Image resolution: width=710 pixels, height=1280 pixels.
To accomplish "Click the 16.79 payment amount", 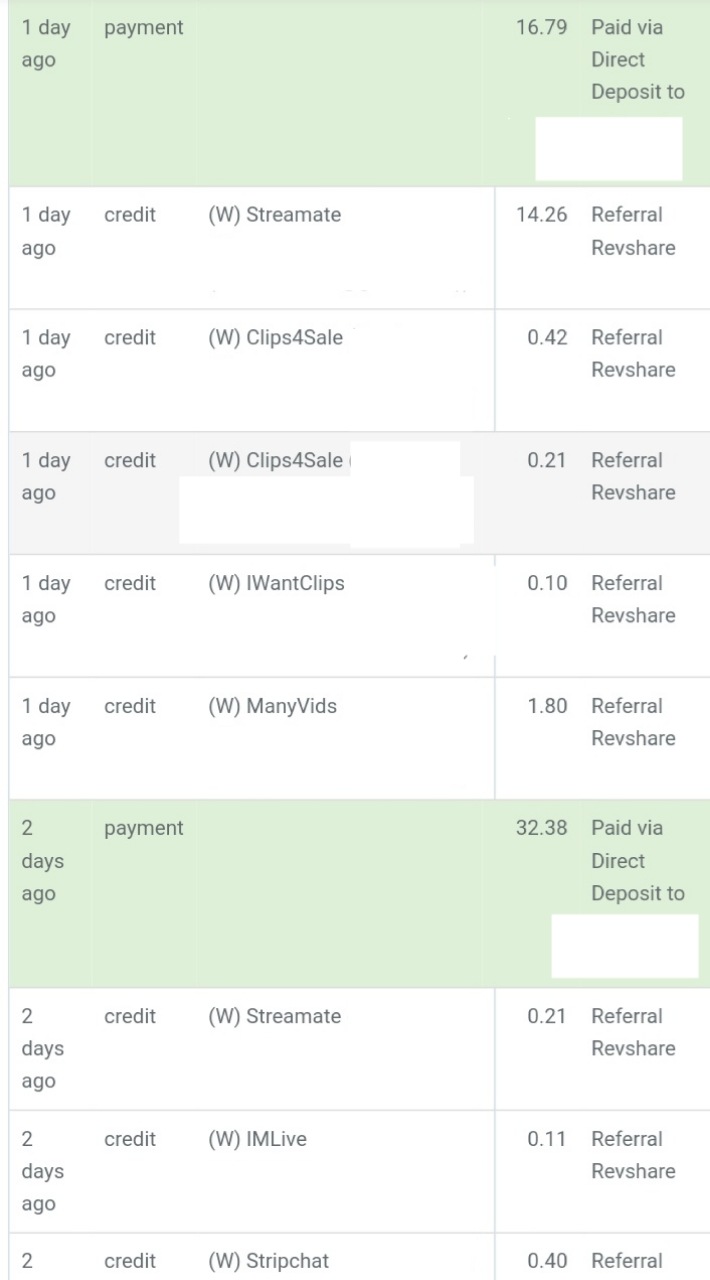I will click(541, 28).
